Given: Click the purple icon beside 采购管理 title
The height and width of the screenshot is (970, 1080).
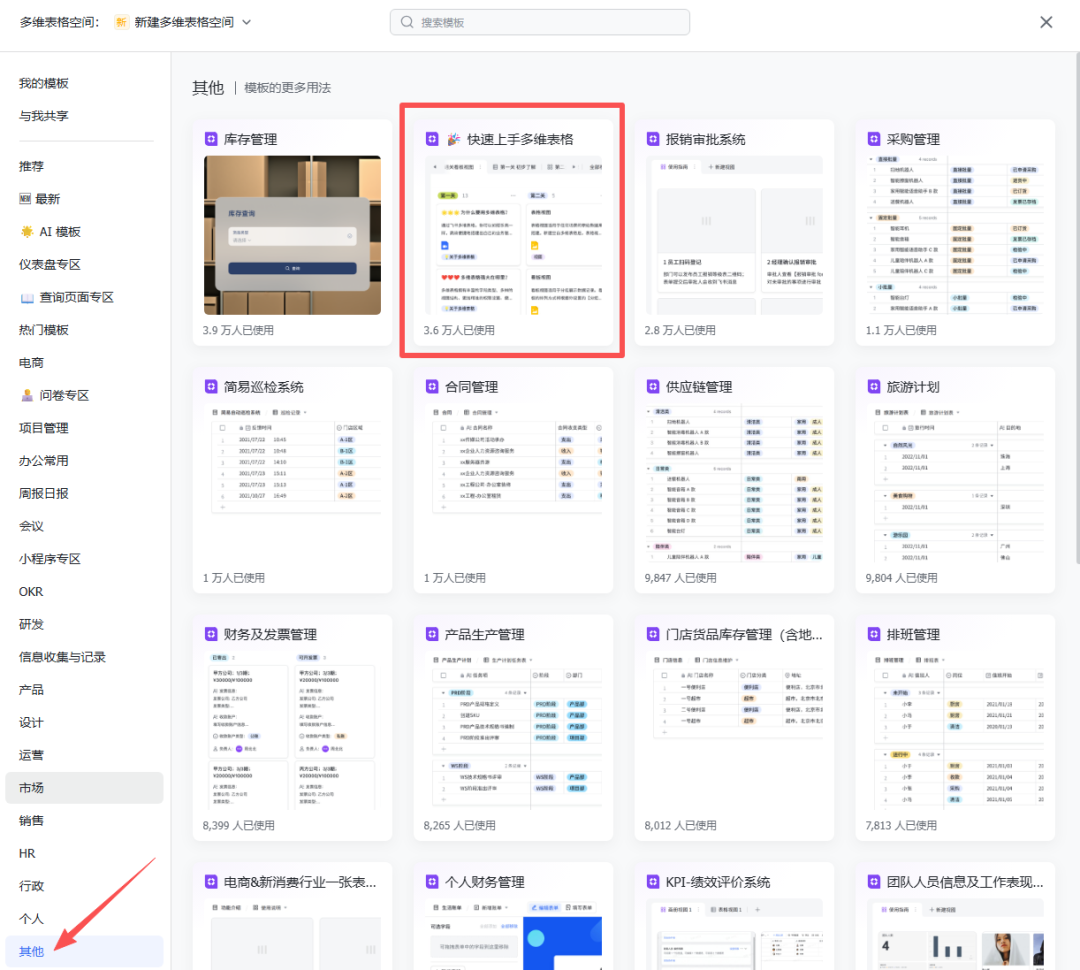Looking at the screenshot, I should tap(874, 139).
